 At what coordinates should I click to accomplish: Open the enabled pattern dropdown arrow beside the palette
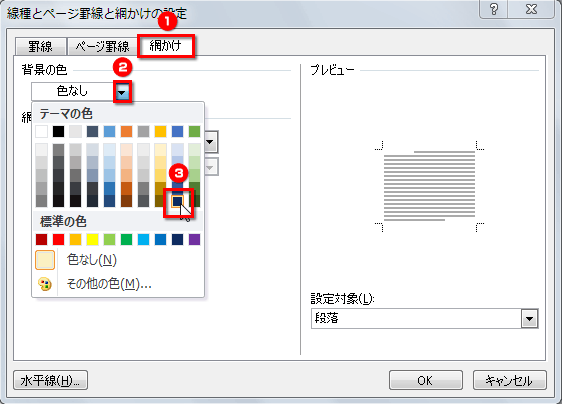(x=210, y=142)
